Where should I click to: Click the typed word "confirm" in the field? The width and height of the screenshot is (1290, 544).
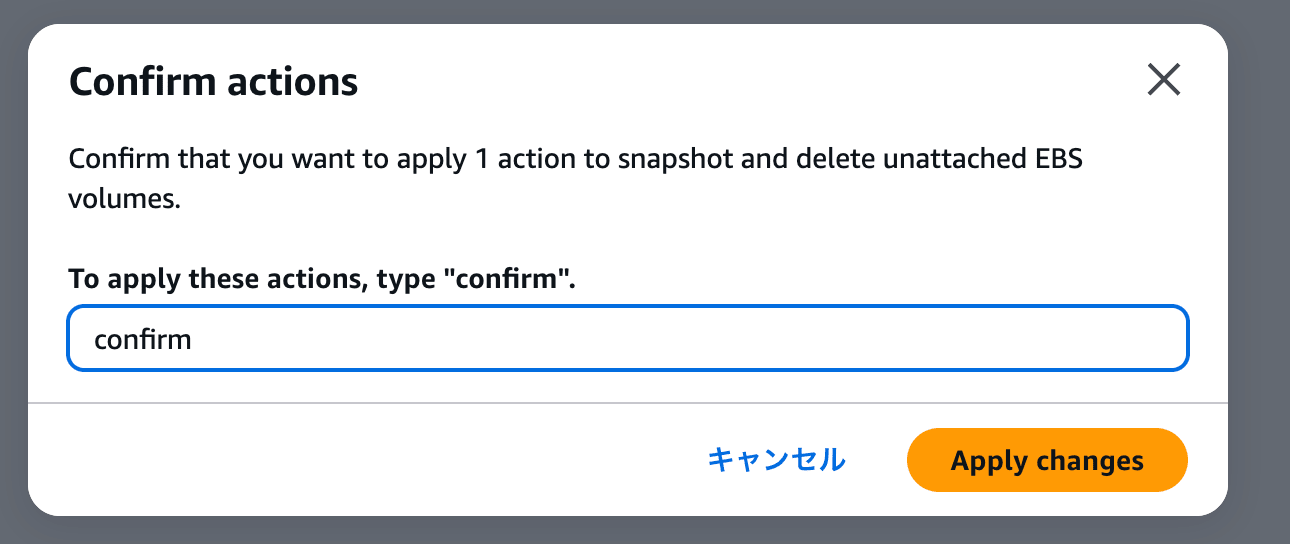(142, 339)
